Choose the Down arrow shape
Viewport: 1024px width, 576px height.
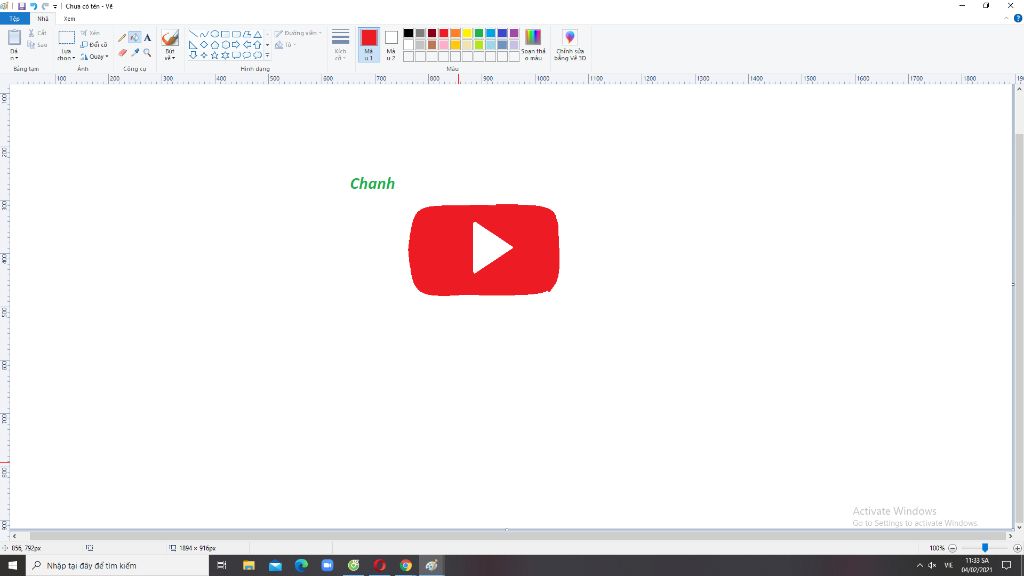coord(193,56)
